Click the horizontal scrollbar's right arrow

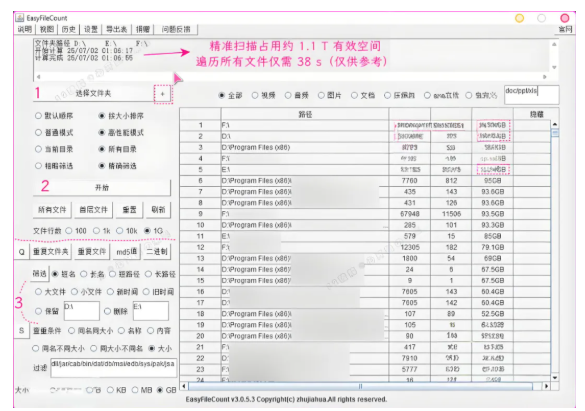pyautogui.click(x=546, y=386)
